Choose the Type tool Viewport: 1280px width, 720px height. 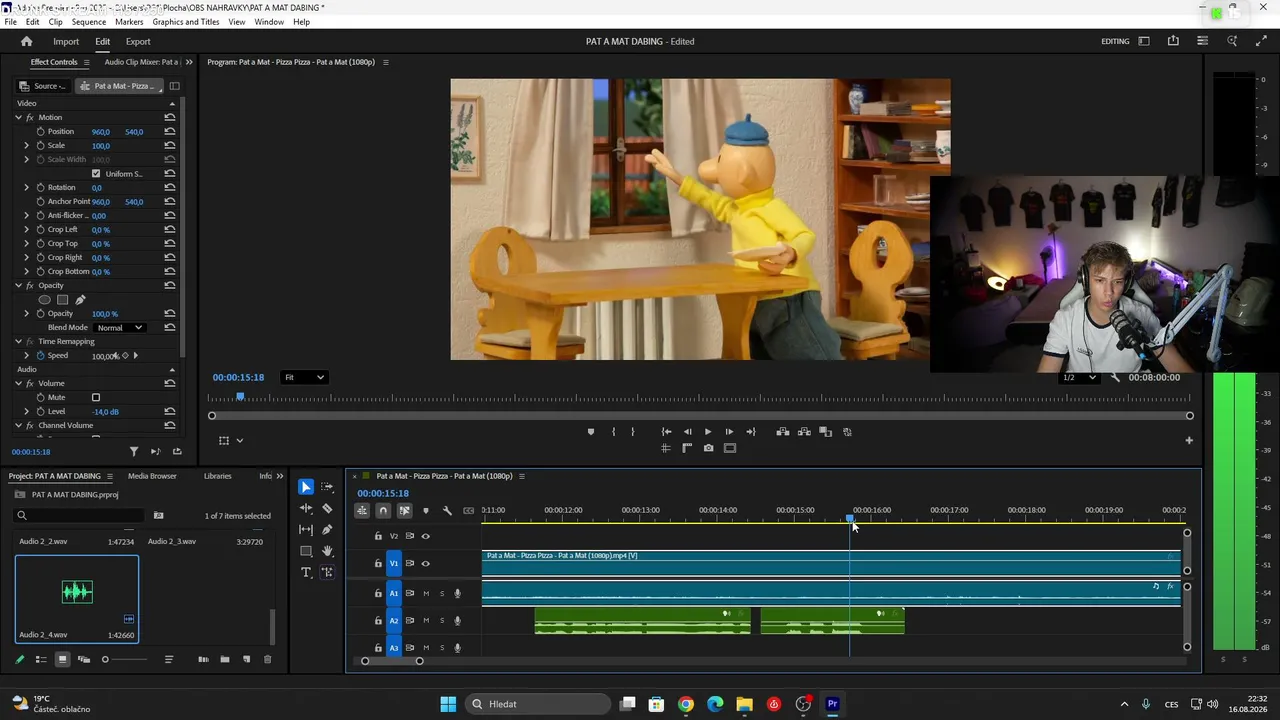(x=306, y=572)
